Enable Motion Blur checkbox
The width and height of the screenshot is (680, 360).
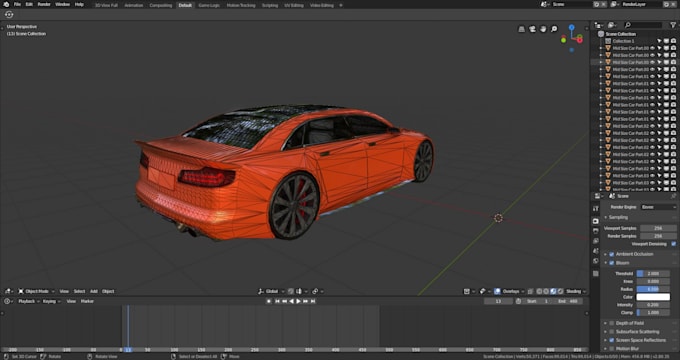coord(611,349)
